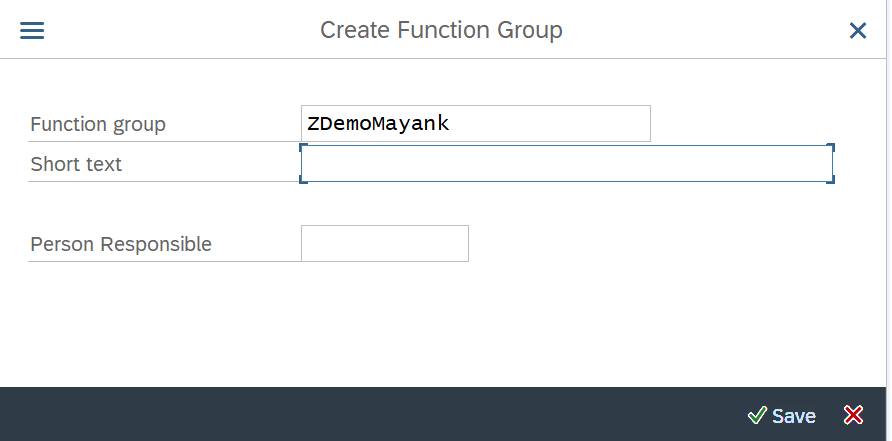Click into the Short text field
Image resolution: width=892 pixels, height=441 pixels.
pyautogui.click(x=567, y=164)
